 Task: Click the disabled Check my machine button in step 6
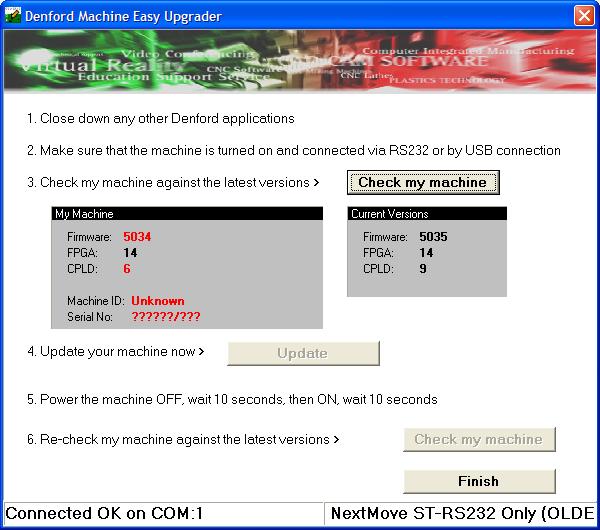click(x=479, y=439)
